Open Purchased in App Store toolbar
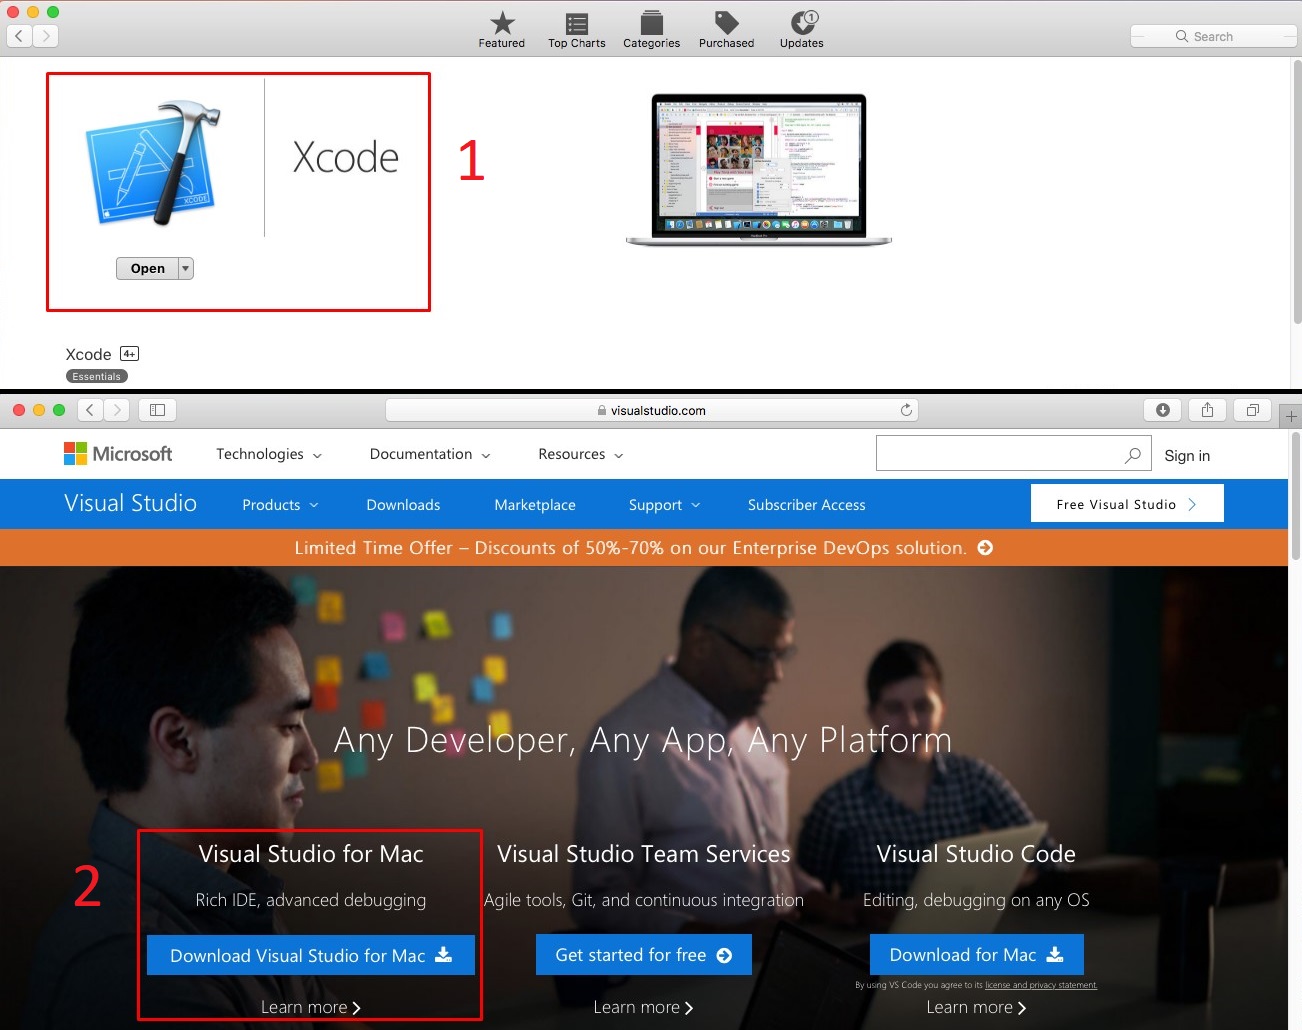The height and width of the screenshot is (1030, 1302). 727,30
